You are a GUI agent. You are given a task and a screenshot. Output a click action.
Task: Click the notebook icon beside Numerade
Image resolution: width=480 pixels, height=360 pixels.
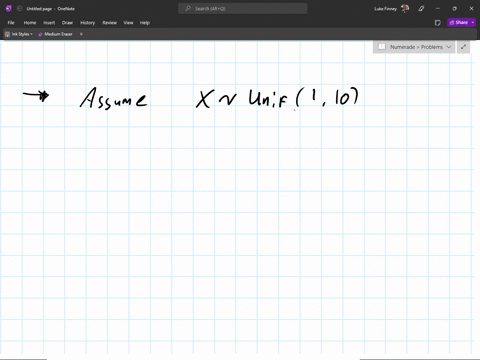point(382,47)
